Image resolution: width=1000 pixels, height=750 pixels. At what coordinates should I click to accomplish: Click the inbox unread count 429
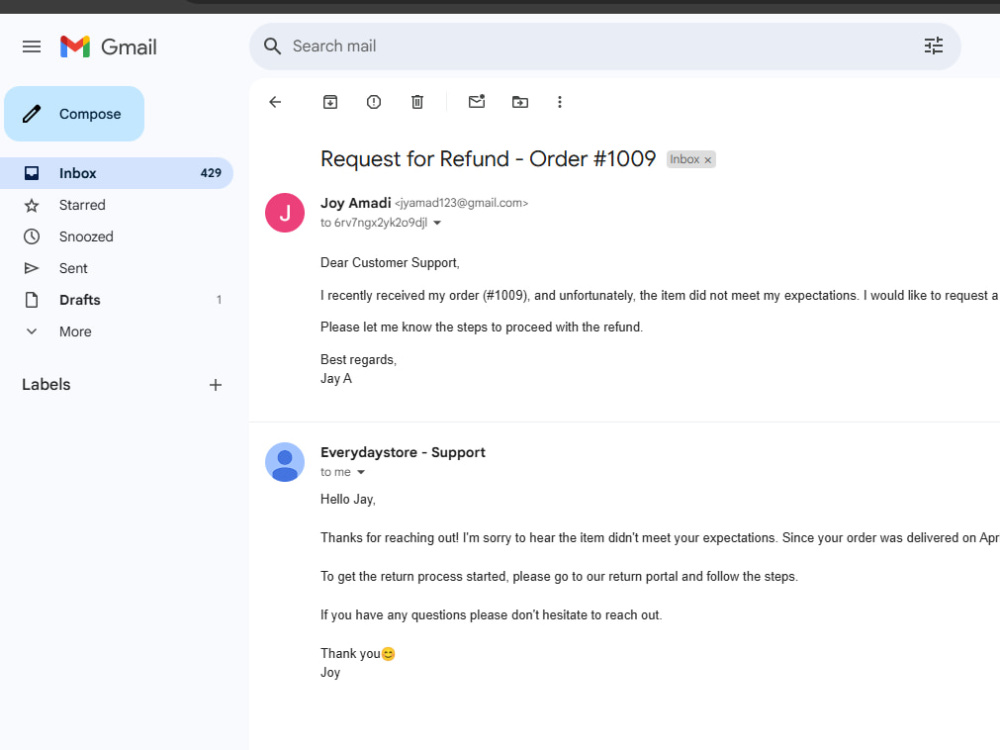(211, 173)
